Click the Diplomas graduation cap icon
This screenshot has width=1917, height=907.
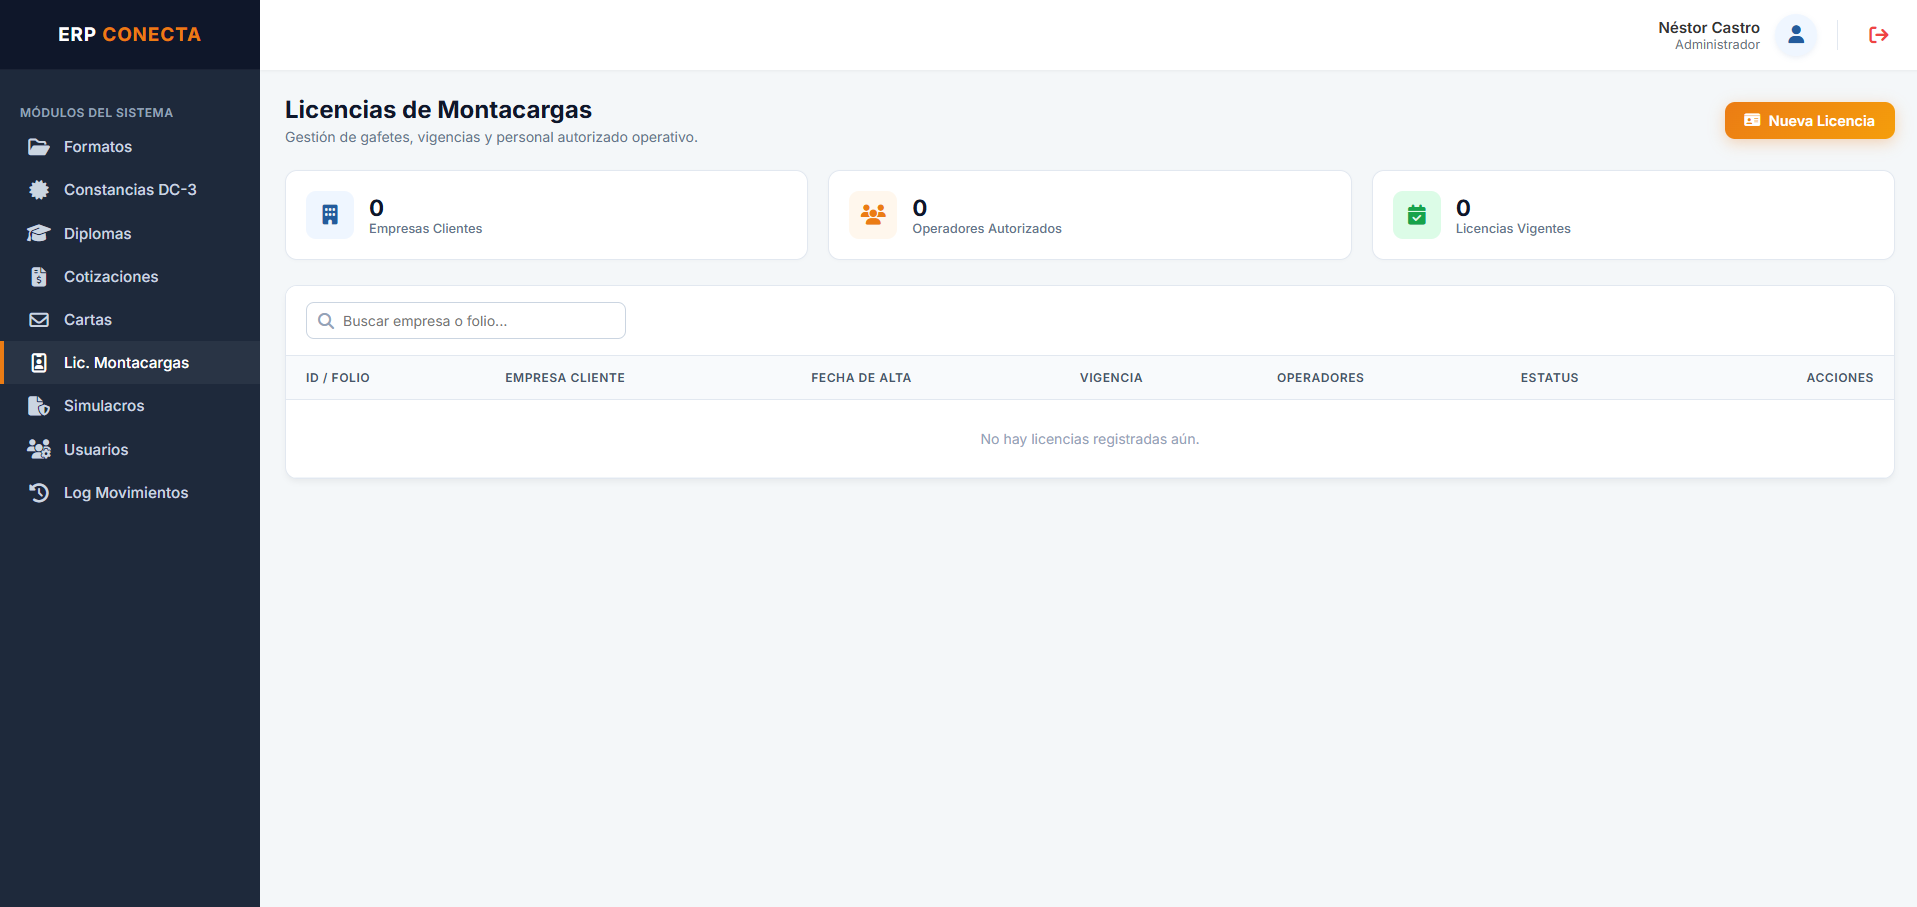[39, 233]
